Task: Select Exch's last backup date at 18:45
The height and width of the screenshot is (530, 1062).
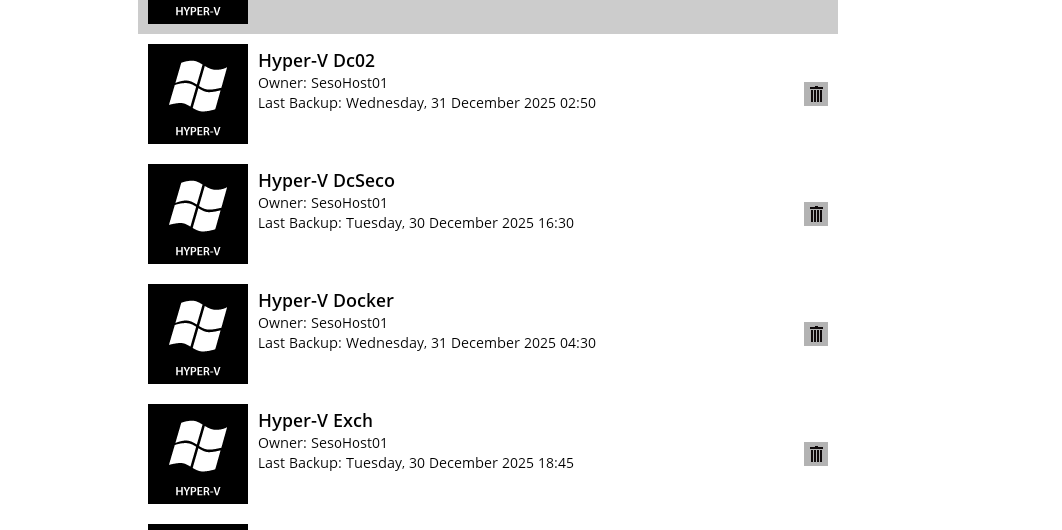Action: [x=459, y=463]
